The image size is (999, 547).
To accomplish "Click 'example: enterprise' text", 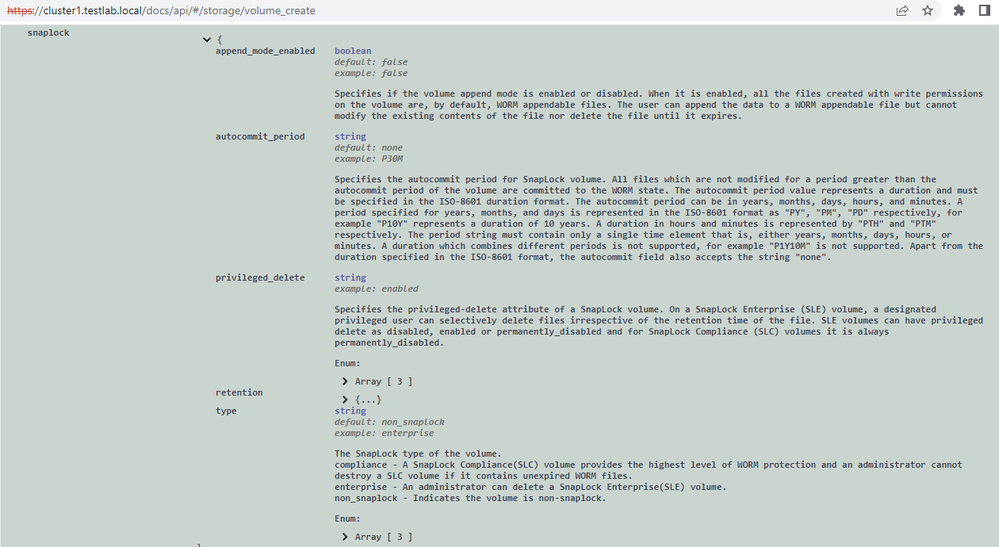I will (384, 433).
